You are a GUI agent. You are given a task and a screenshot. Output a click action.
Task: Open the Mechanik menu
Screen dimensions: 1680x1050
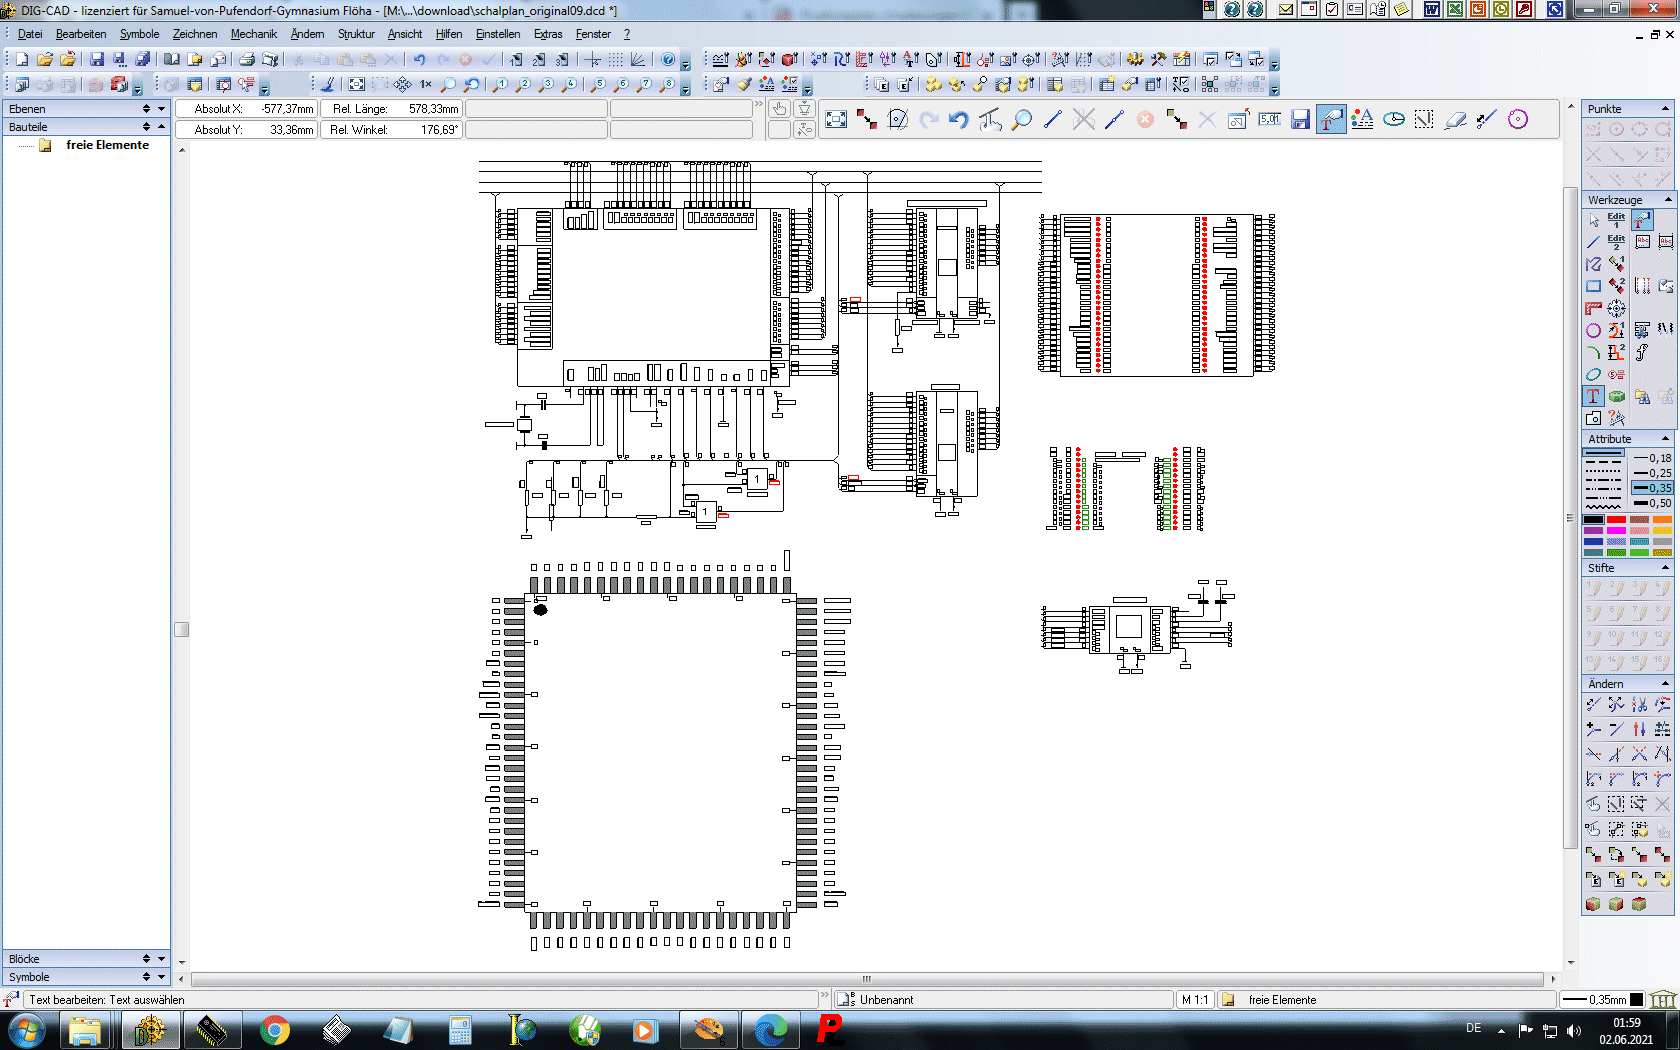click(254, 34)
